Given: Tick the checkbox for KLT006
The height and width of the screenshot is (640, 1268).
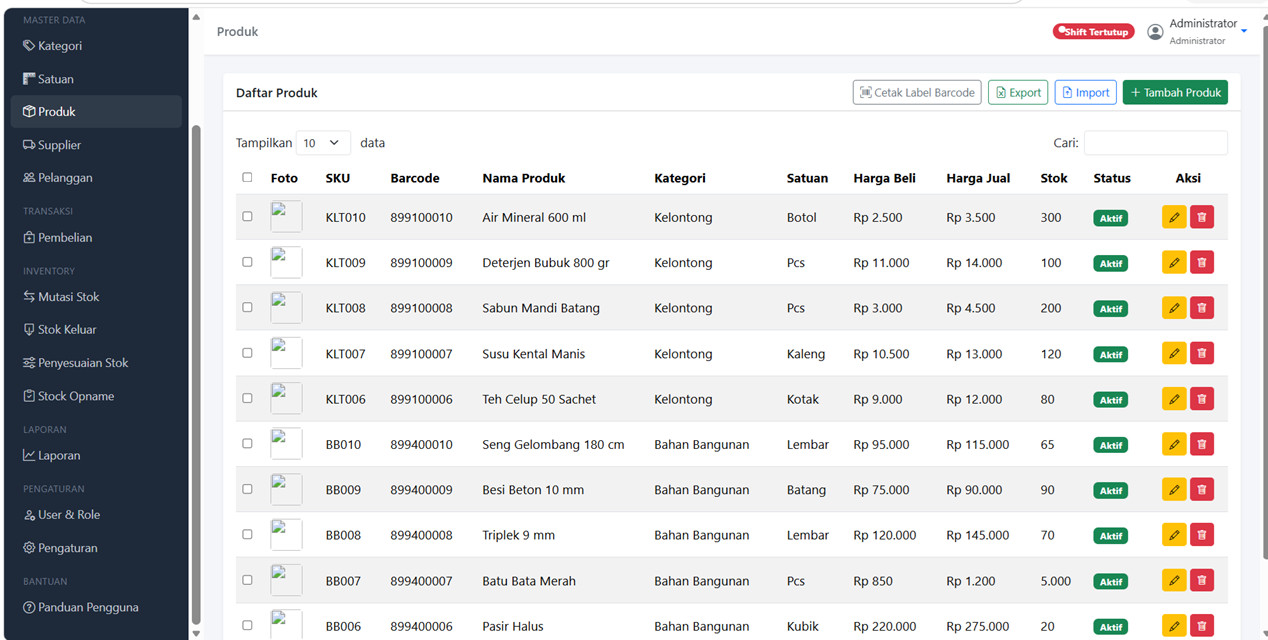Looking at the screenshot, I should [x=247, y=398].
